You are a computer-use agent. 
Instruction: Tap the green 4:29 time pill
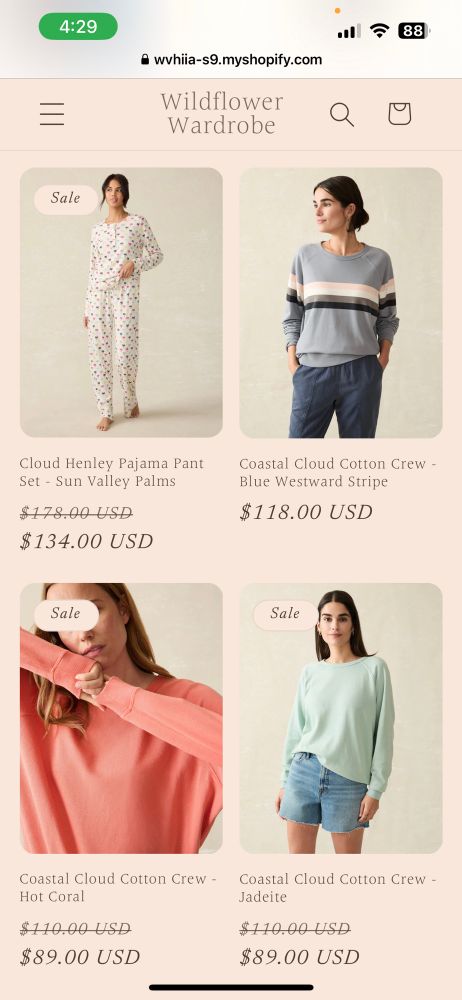tap(78, 27)
